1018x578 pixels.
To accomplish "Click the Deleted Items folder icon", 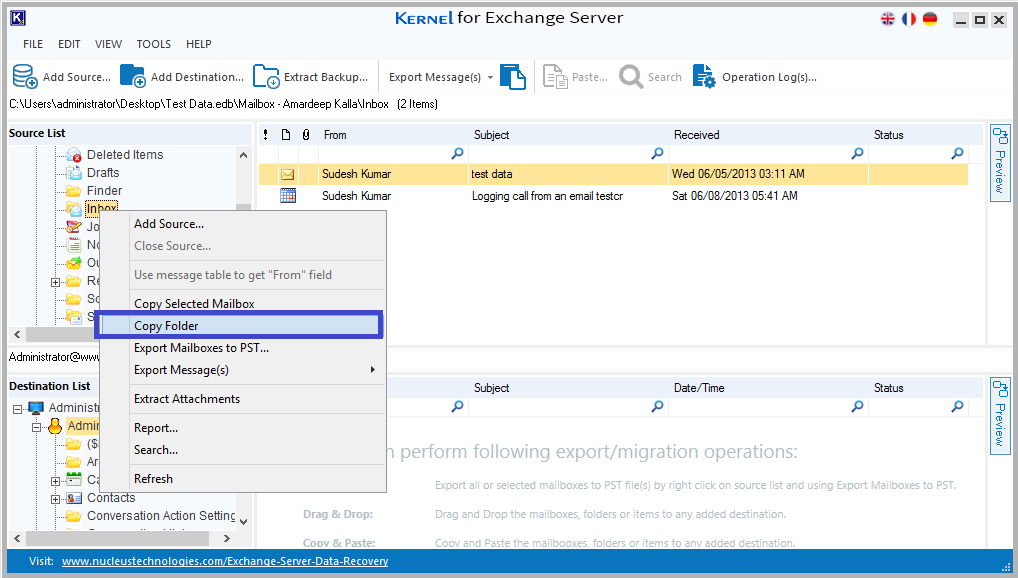I will [x=74, y=155].
